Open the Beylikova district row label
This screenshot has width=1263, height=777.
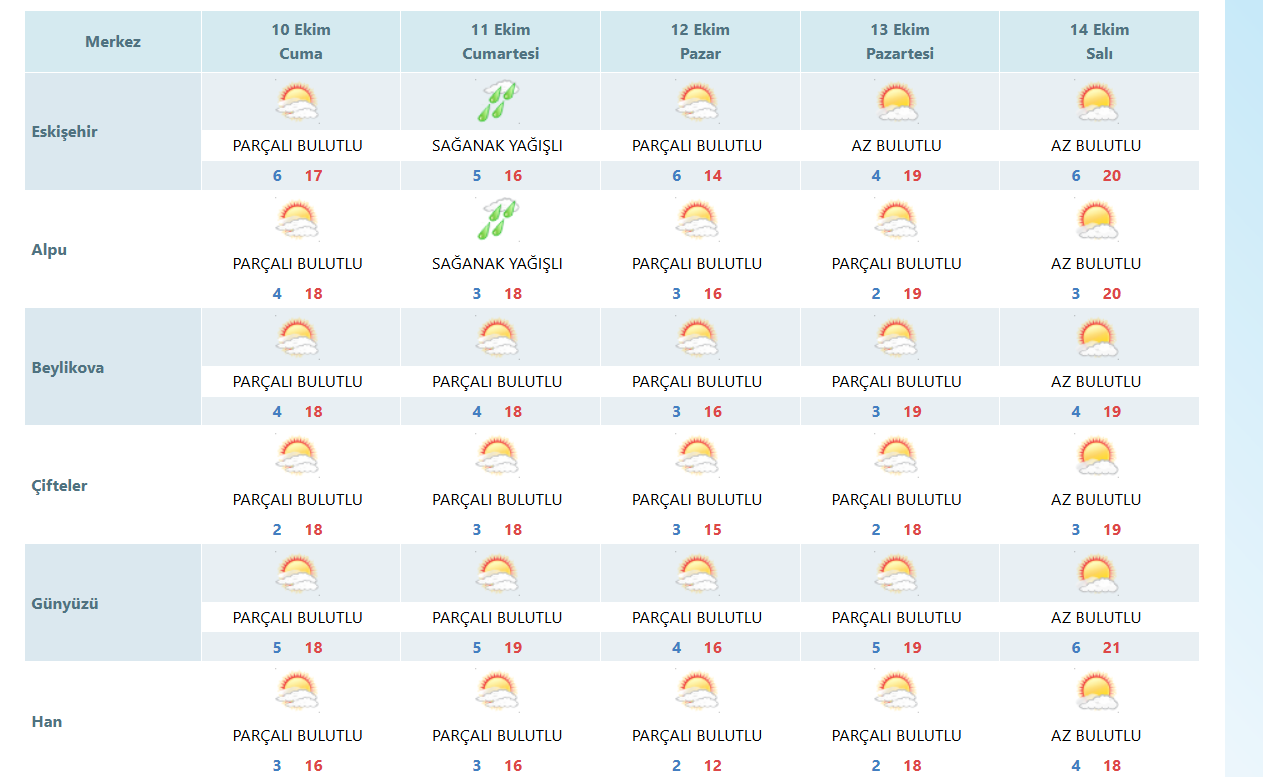pos(68,368)
